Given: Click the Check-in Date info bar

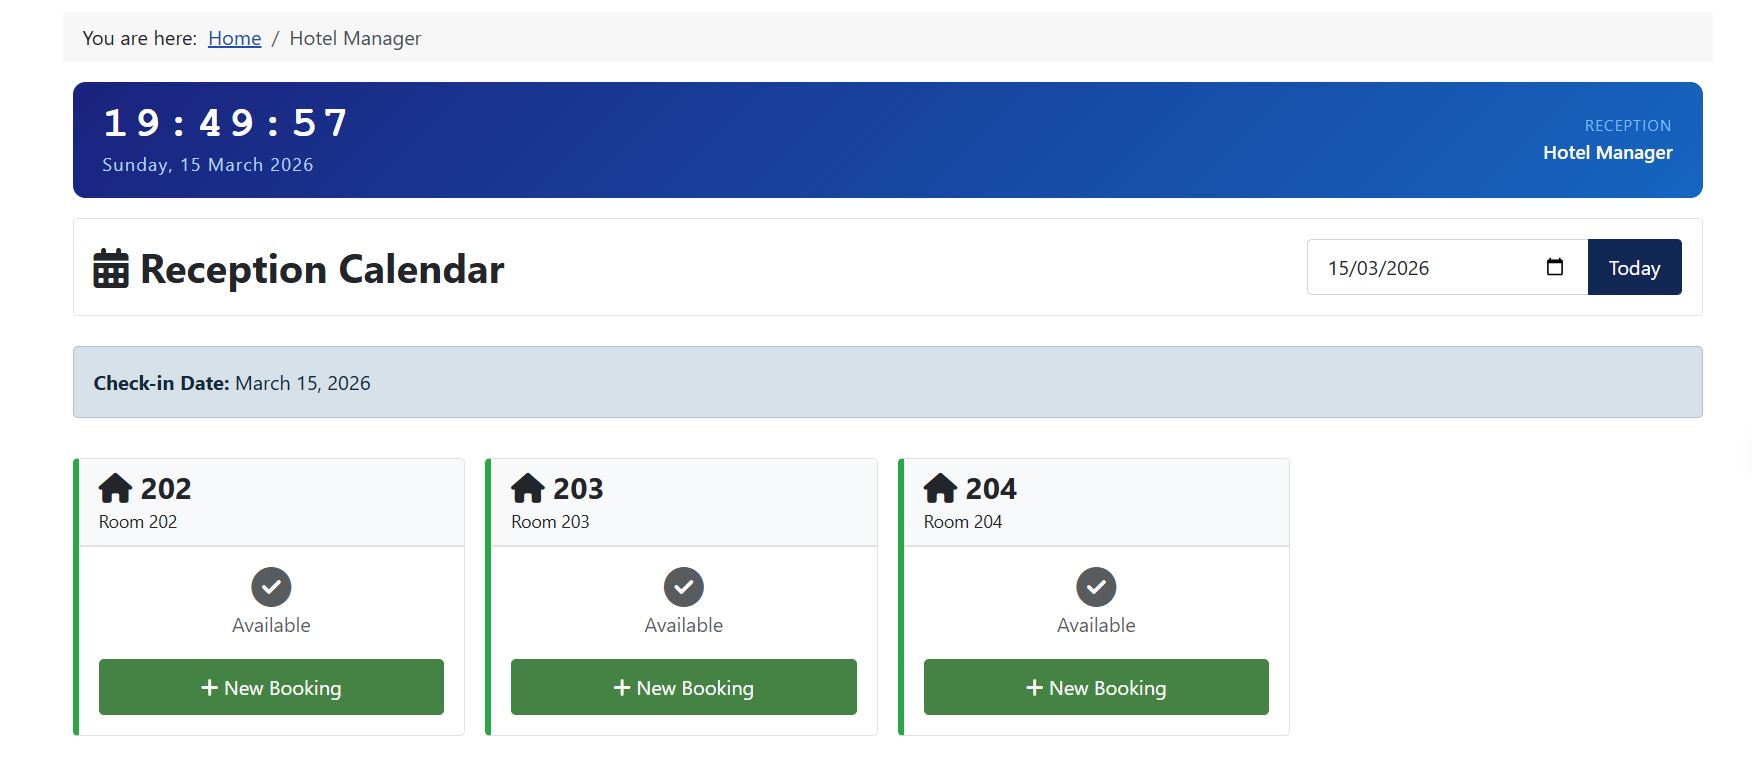Looking at the screenshot, I should [887, 382].
